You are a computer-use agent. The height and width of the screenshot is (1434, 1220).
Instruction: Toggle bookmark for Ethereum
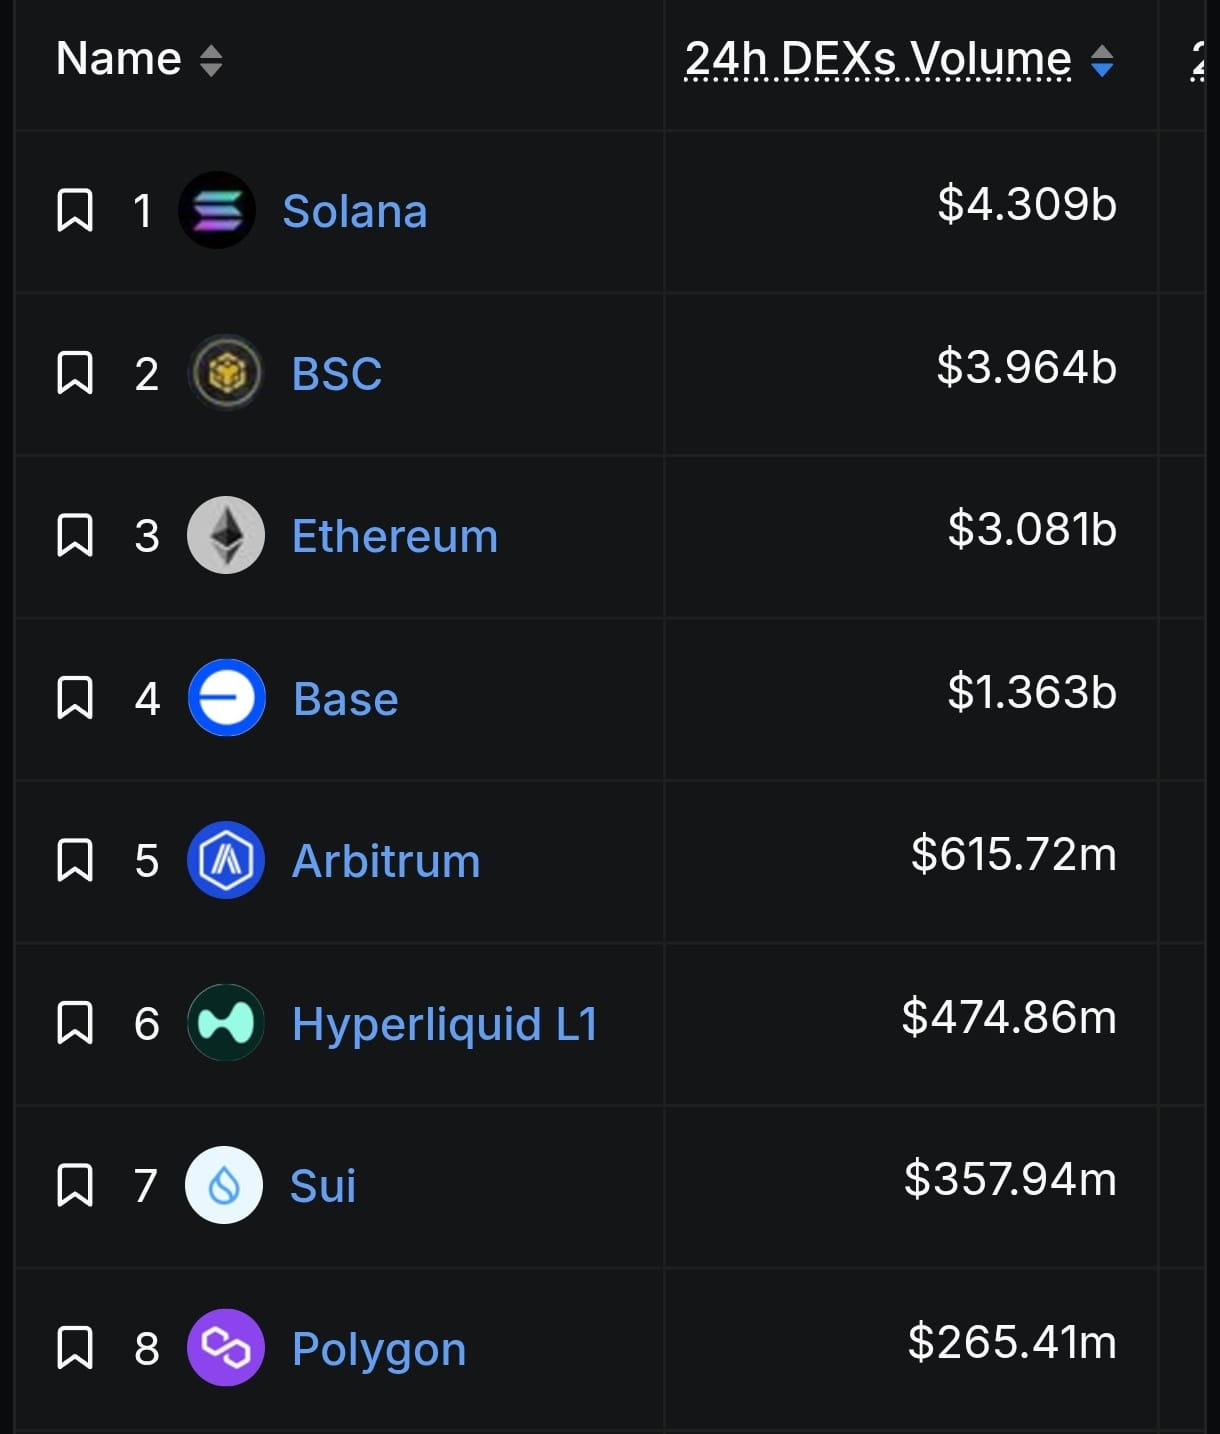pyautogui.click(x=75, y=535)
